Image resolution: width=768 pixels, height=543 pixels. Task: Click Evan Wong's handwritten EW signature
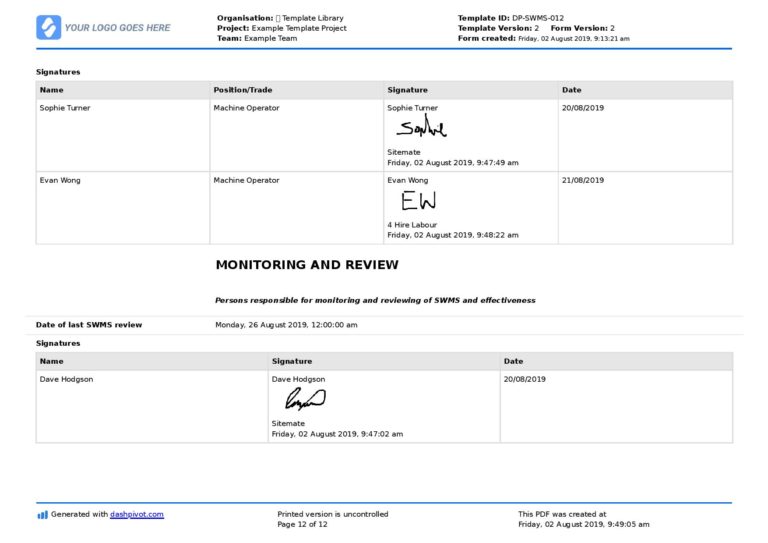click(x=418, y=201)
